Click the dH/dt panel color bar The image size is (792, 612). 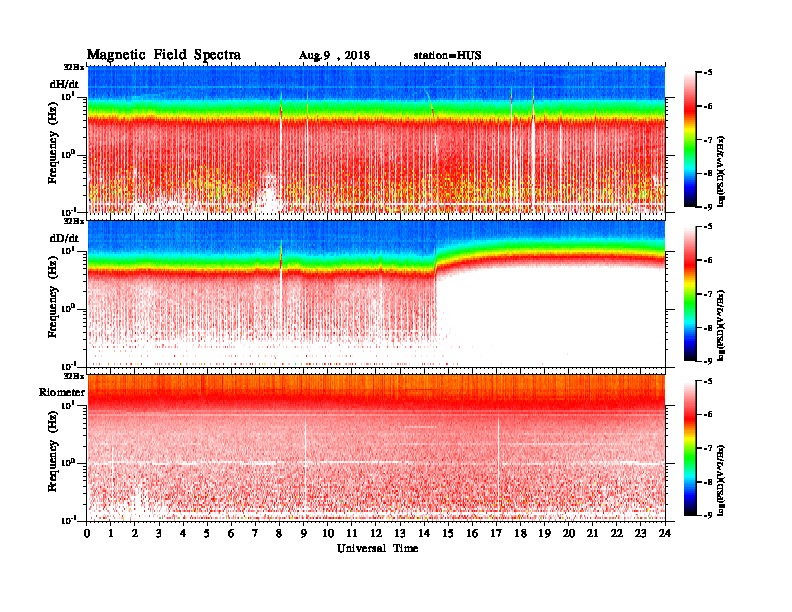click(x=690, y=139)
